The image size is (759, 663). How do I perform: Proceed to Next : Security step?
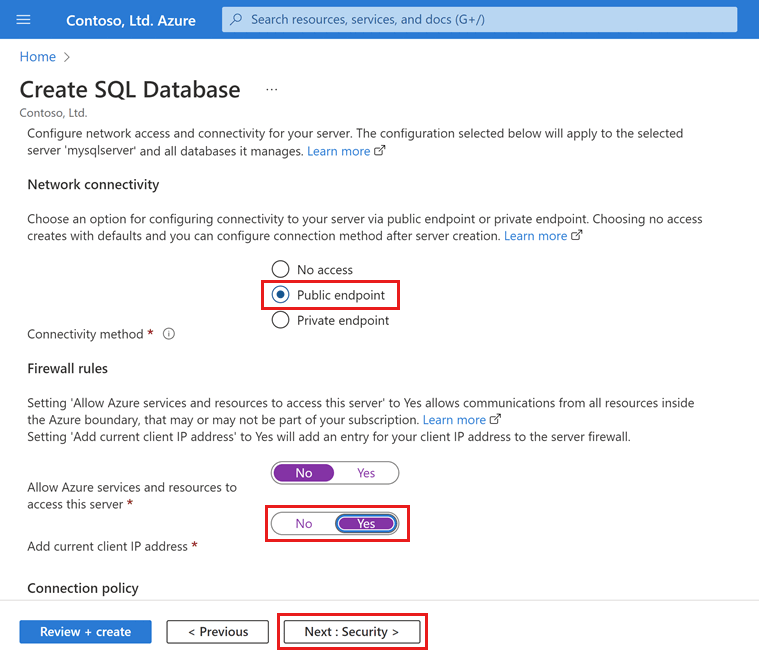352,632
